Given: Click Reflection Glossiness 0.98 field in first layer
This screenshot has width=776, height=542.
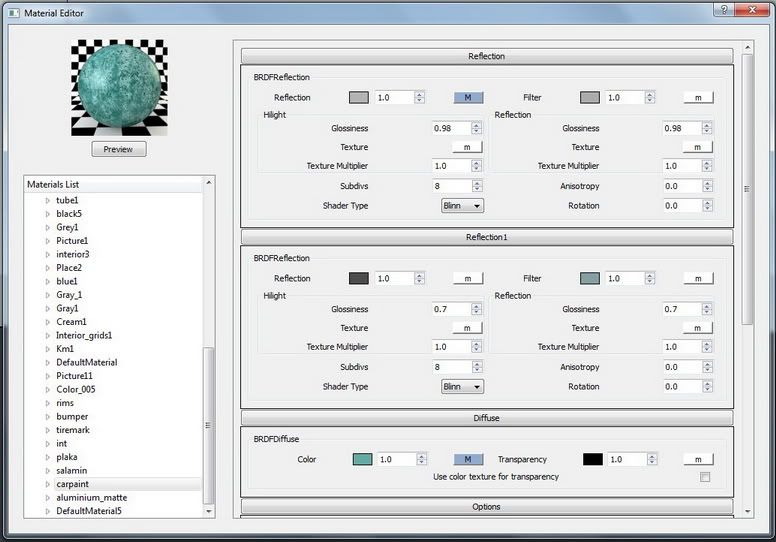Looking at the screenshot, I should tap(682, 128).
